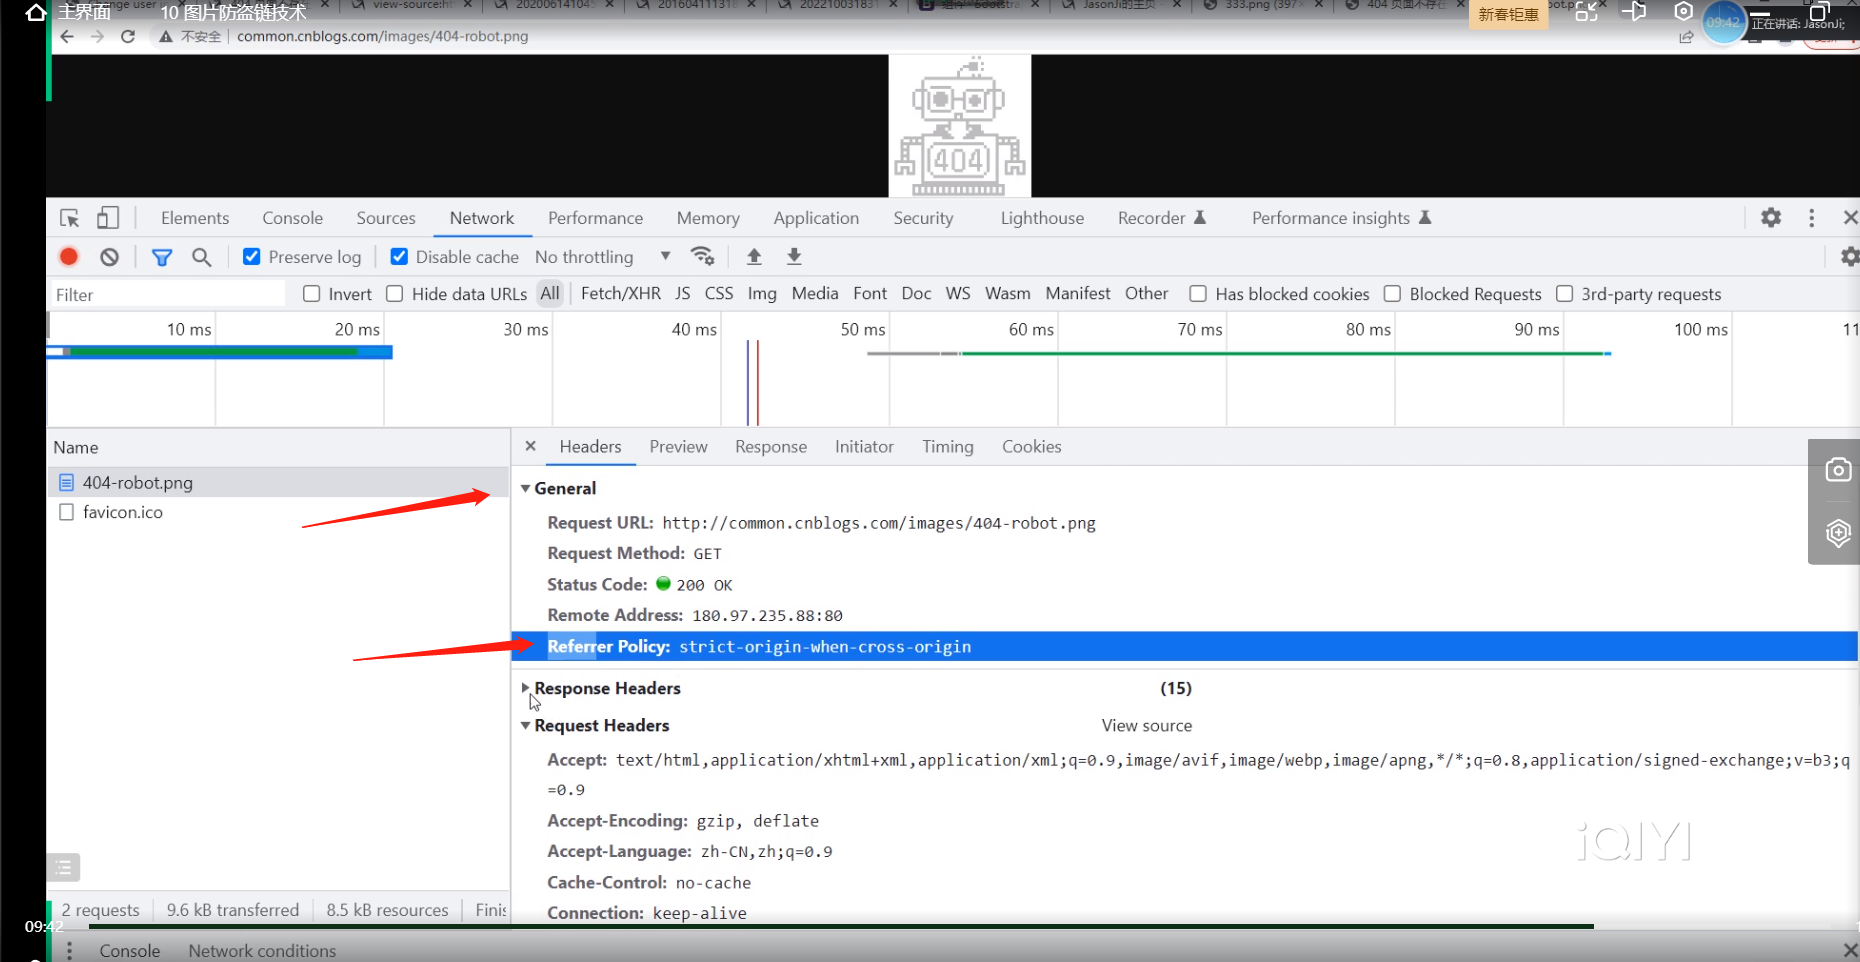This screenshot has width=1860, height=962.
Task: Check the Has blocked cookies checkbox
Action: pyautogui.click(x=1198, y=294)
